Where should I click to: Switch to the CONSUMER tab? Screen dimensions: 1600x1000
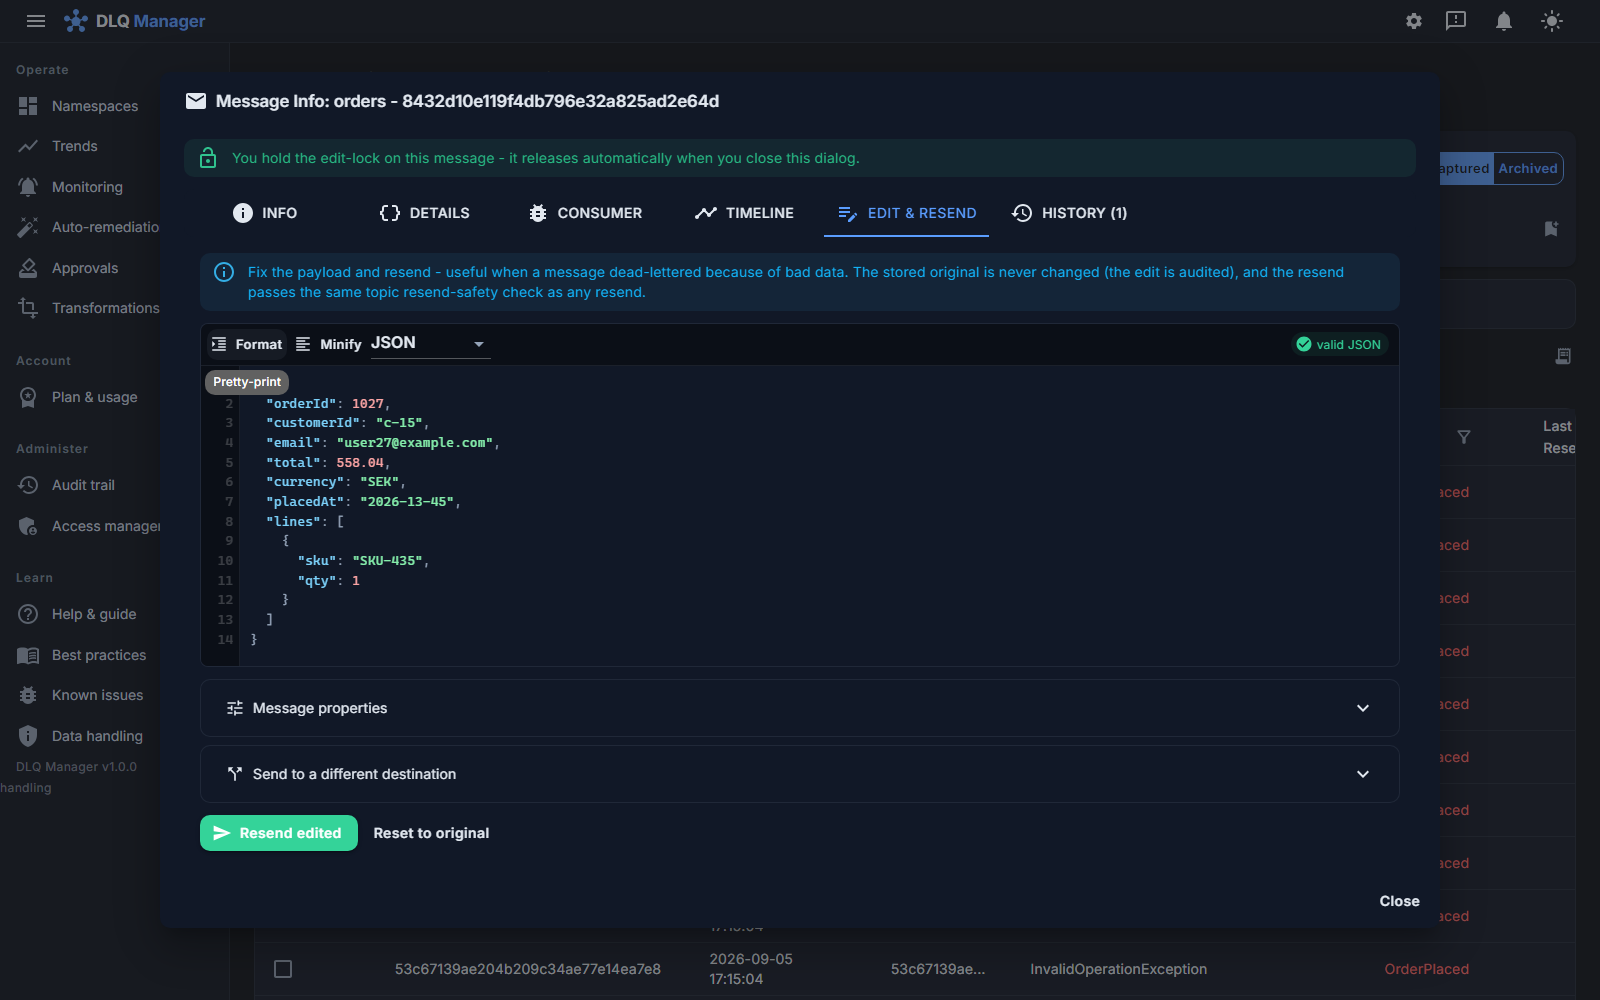tap(586, 213)
